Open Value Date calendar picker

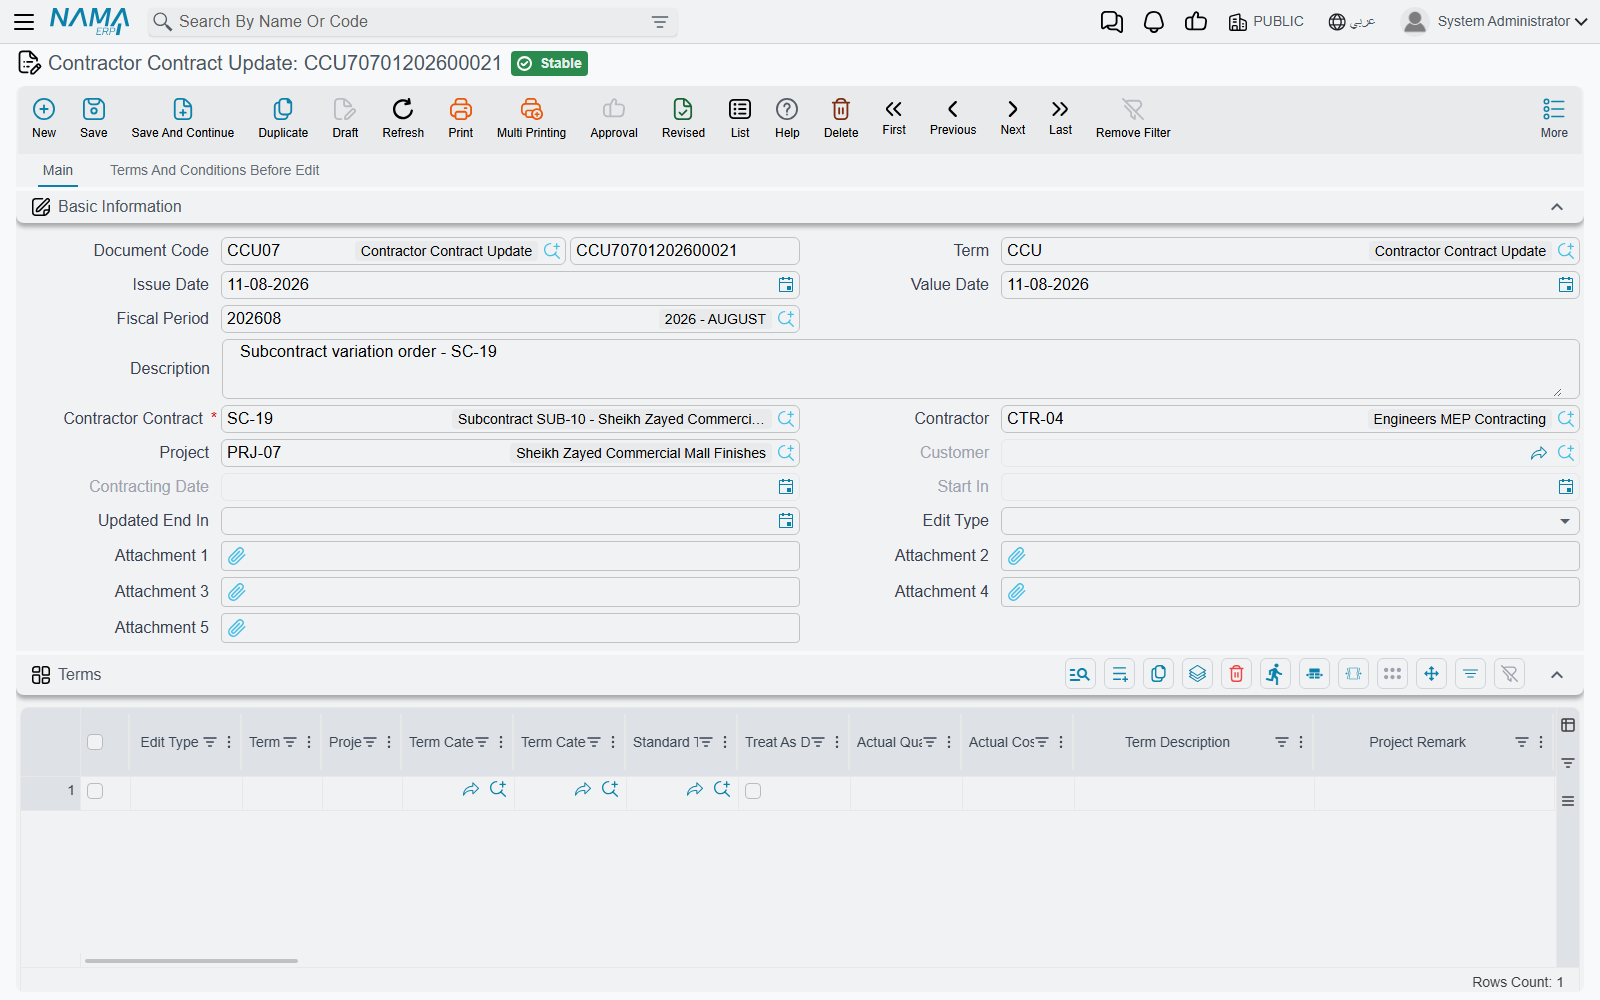point(1566,285)
